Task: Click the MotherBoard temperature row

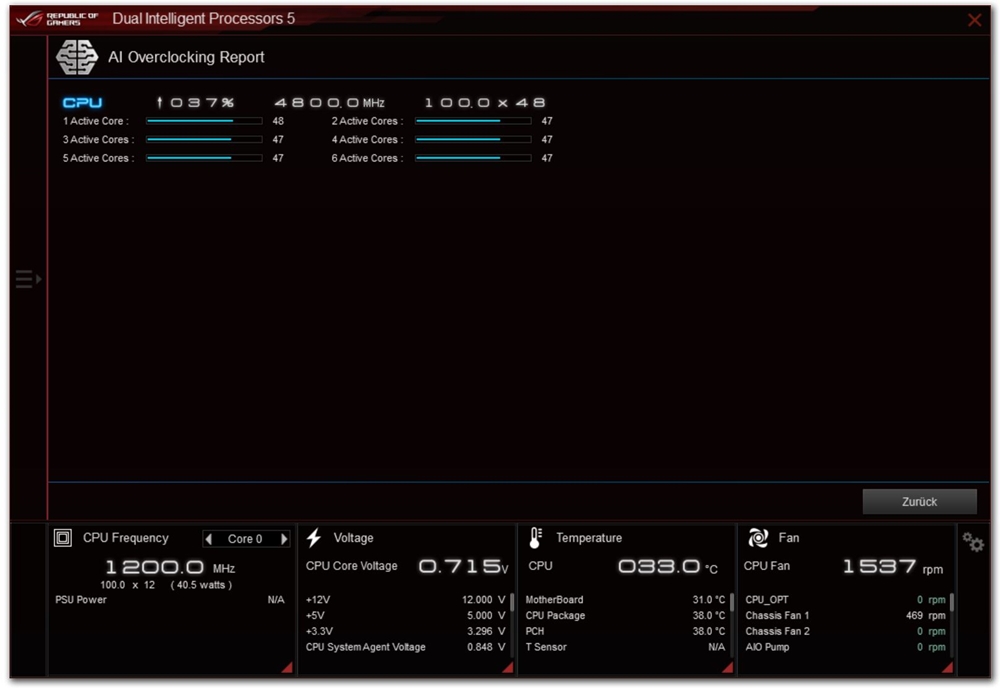Action: click(625, 600)
